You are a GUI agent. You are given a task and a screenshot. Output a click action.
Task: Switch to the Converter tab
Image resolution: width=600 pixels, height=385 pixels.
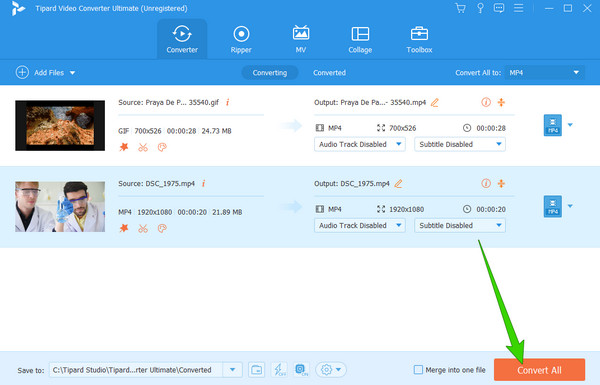(x=182, y=39)
